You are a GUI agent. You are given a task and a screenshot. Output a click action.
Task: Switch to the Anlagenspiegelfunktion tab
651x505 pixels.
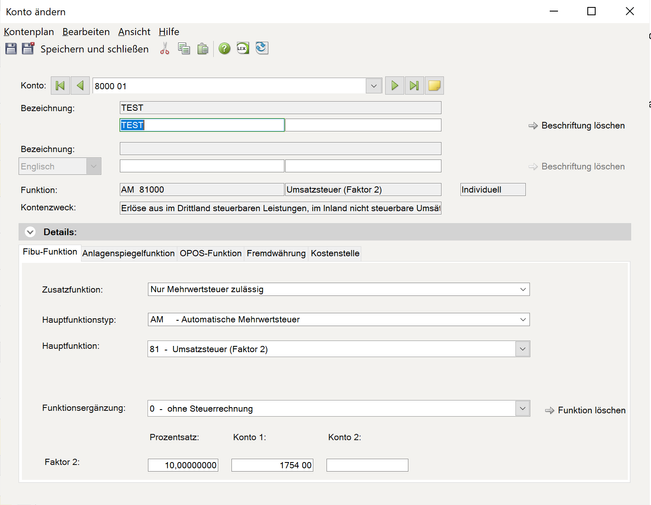point(128,253)
